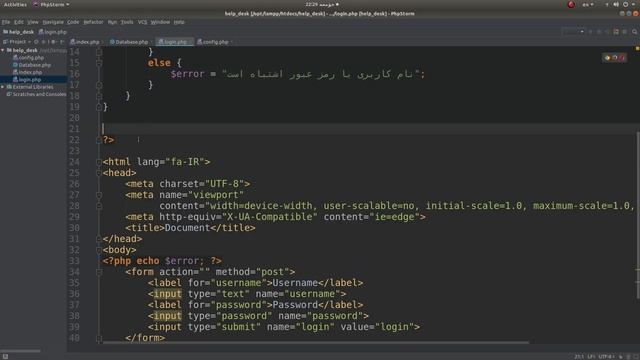This screenshot has width=640, height=360.
Task: Click scroll-from-source target icon in Project panel
Action: 36,42
